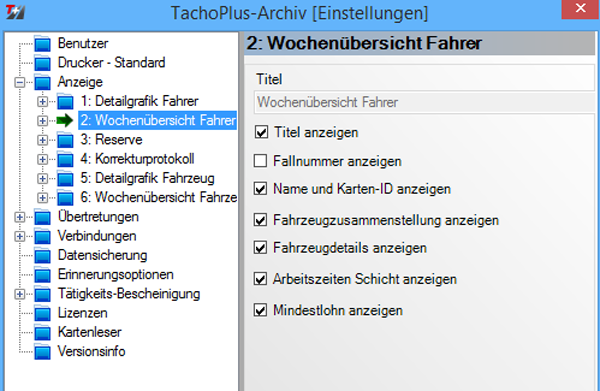The width and height of the screenshot is (600, 391).
Task: Click the Datensicherung folder icon
Action: [42, 256]
